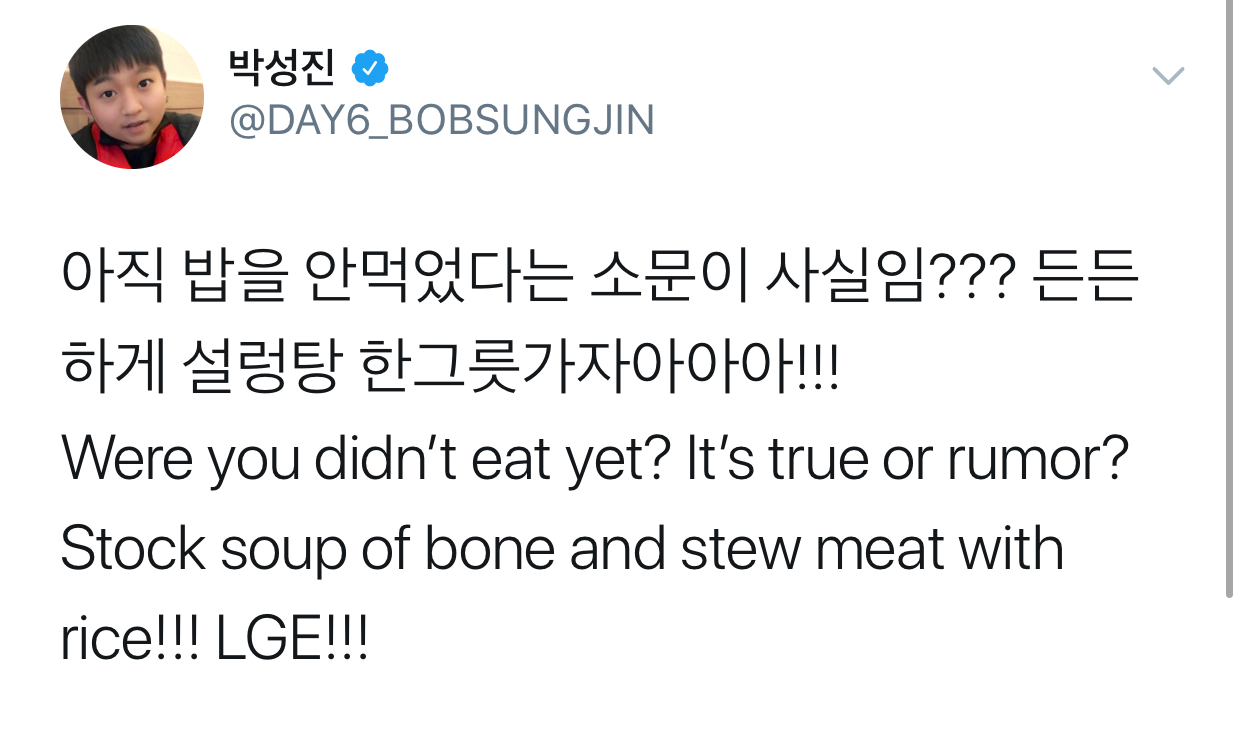
Task: Open the 박성진 profile picture
Action: point(132,97)
